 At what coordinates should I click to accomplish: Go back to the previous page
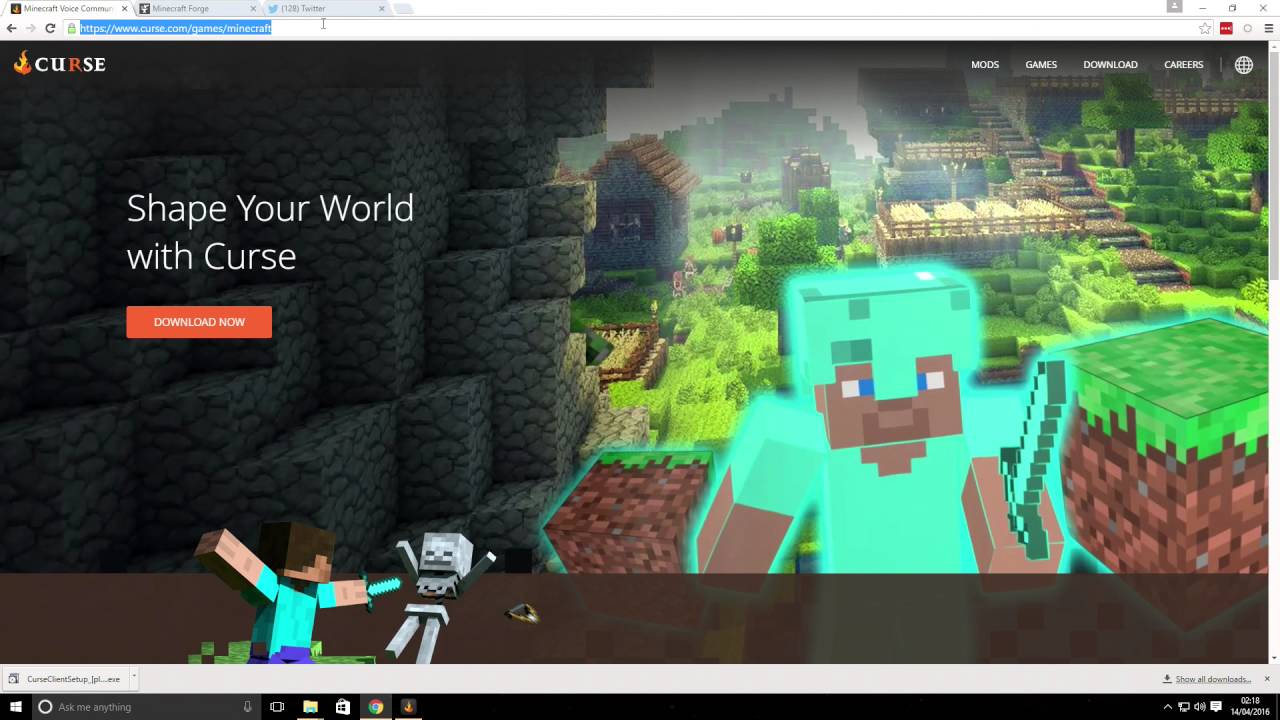pos(11,28)
